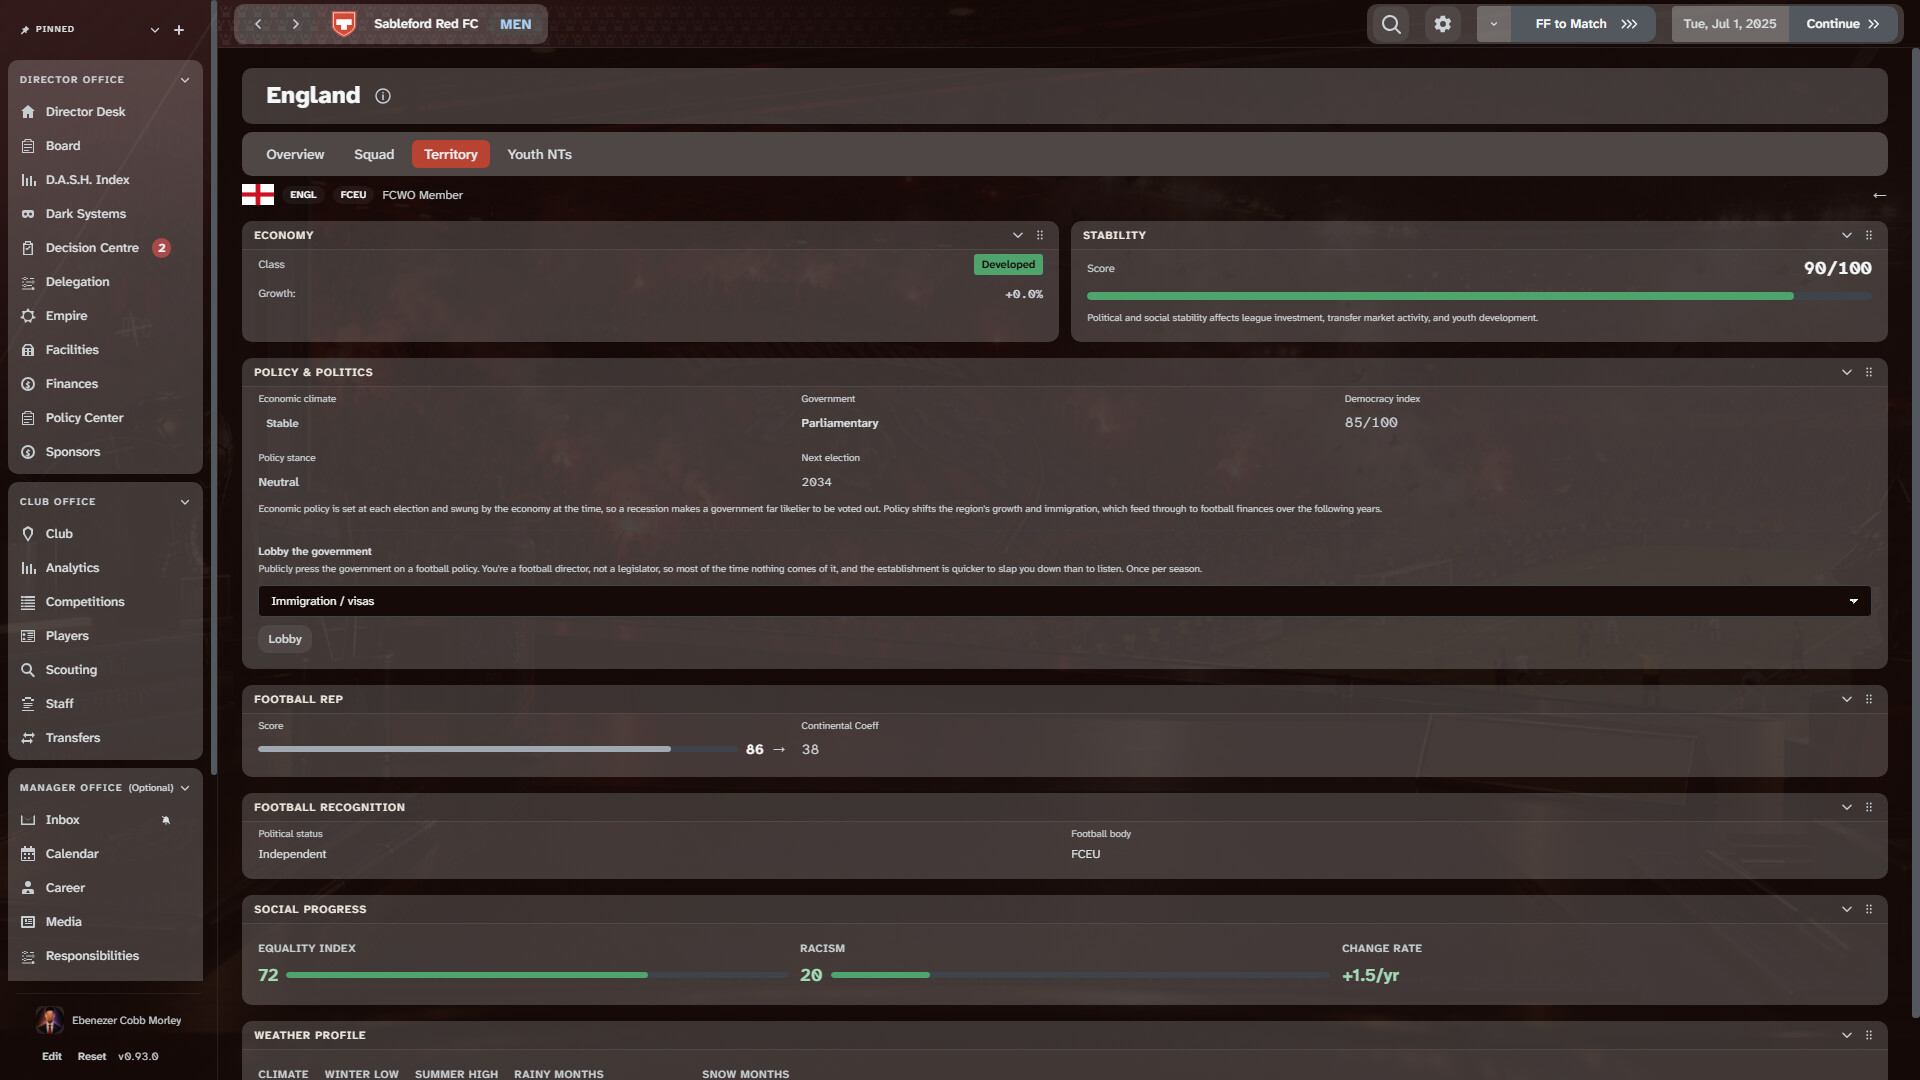The height and width of the screenshot is (1080, 1920).
Task: Switch to the Overview tab
Action: (x=295, y=154)
